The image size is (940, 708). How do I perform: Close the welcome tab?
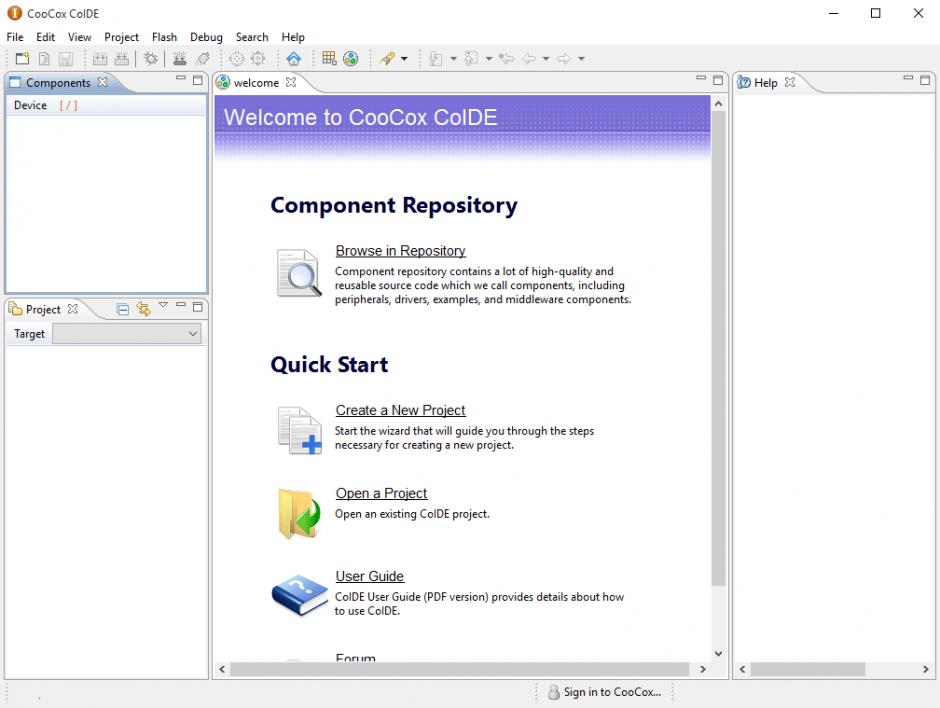tap(291, 82)
